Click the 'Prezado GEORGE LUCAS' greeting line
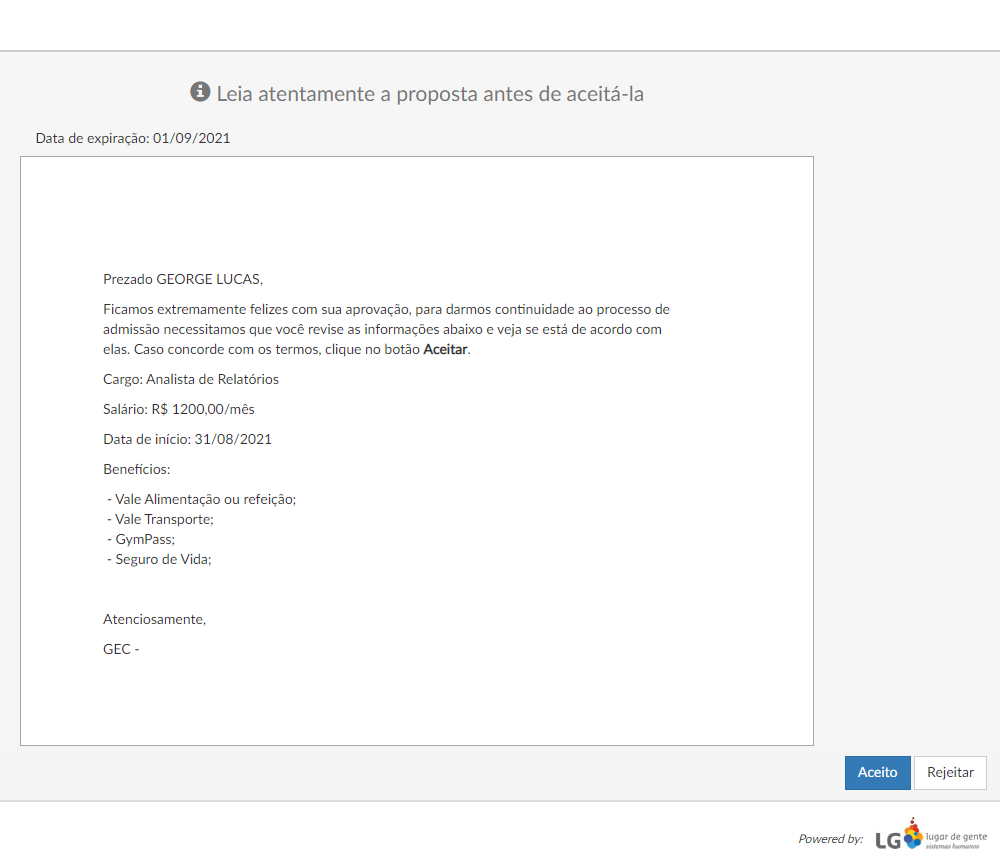Image resolution: width=1000 pixels, height=864 pixels. pyautogui.click(x=183, y=279)
